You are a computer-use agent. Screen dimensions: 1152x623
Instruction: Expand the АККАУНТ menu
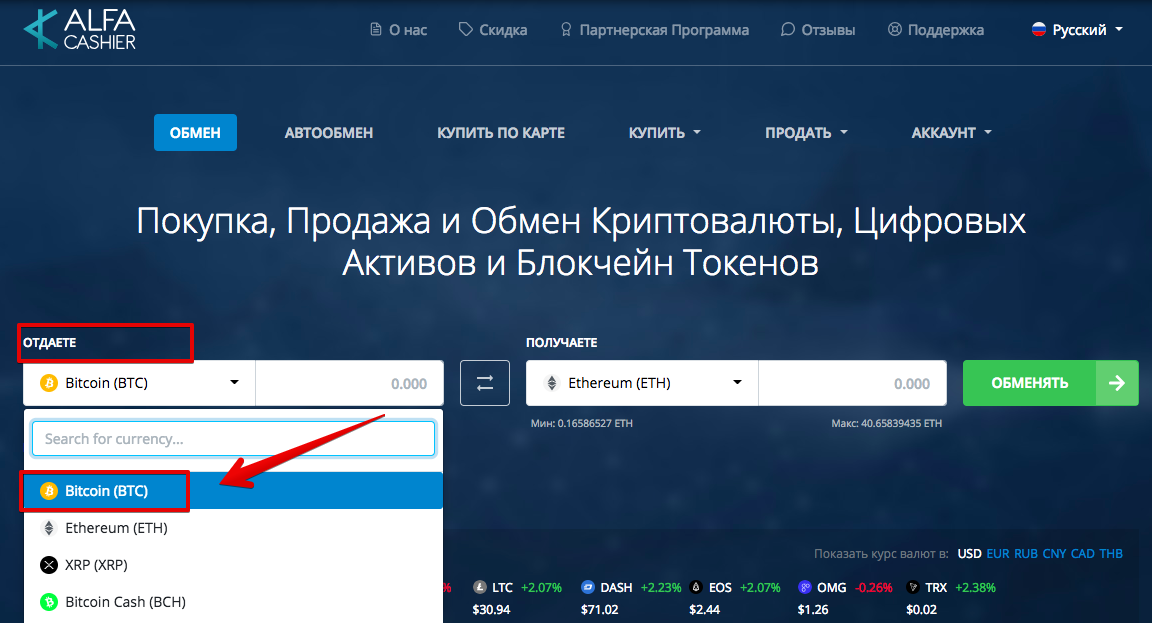point(951,133)
